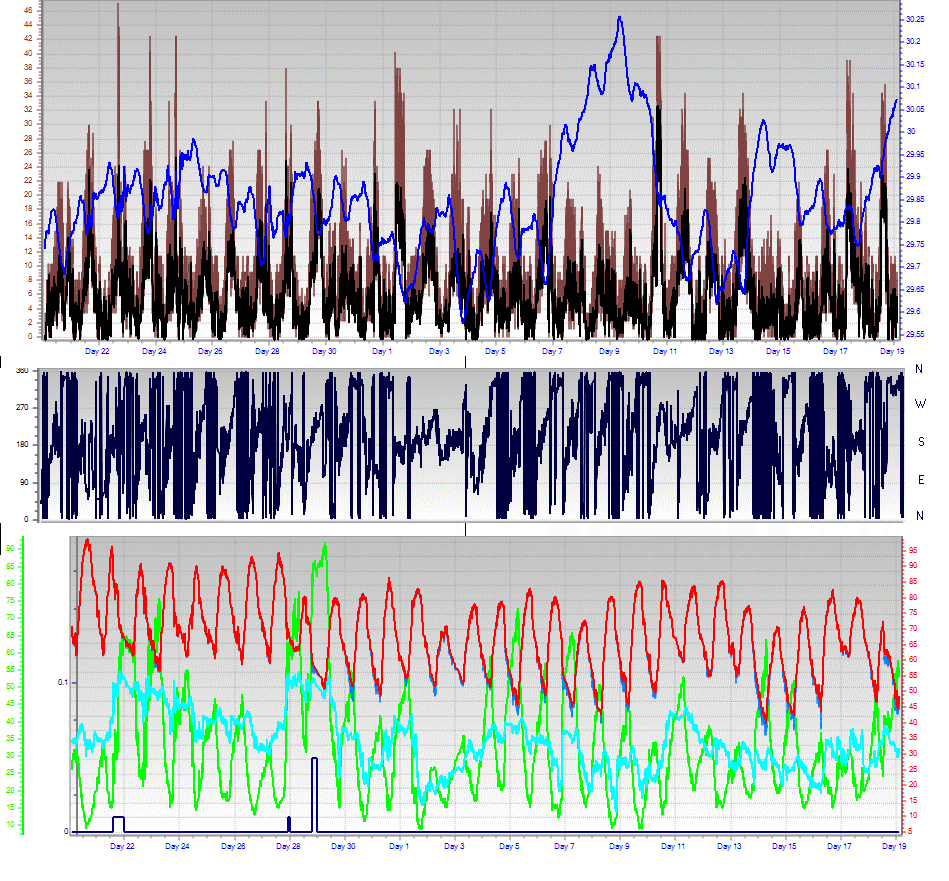Click the Day 15 label under the top chart
The height and width of the screenshot is (881, 949).
pos(778,351)
